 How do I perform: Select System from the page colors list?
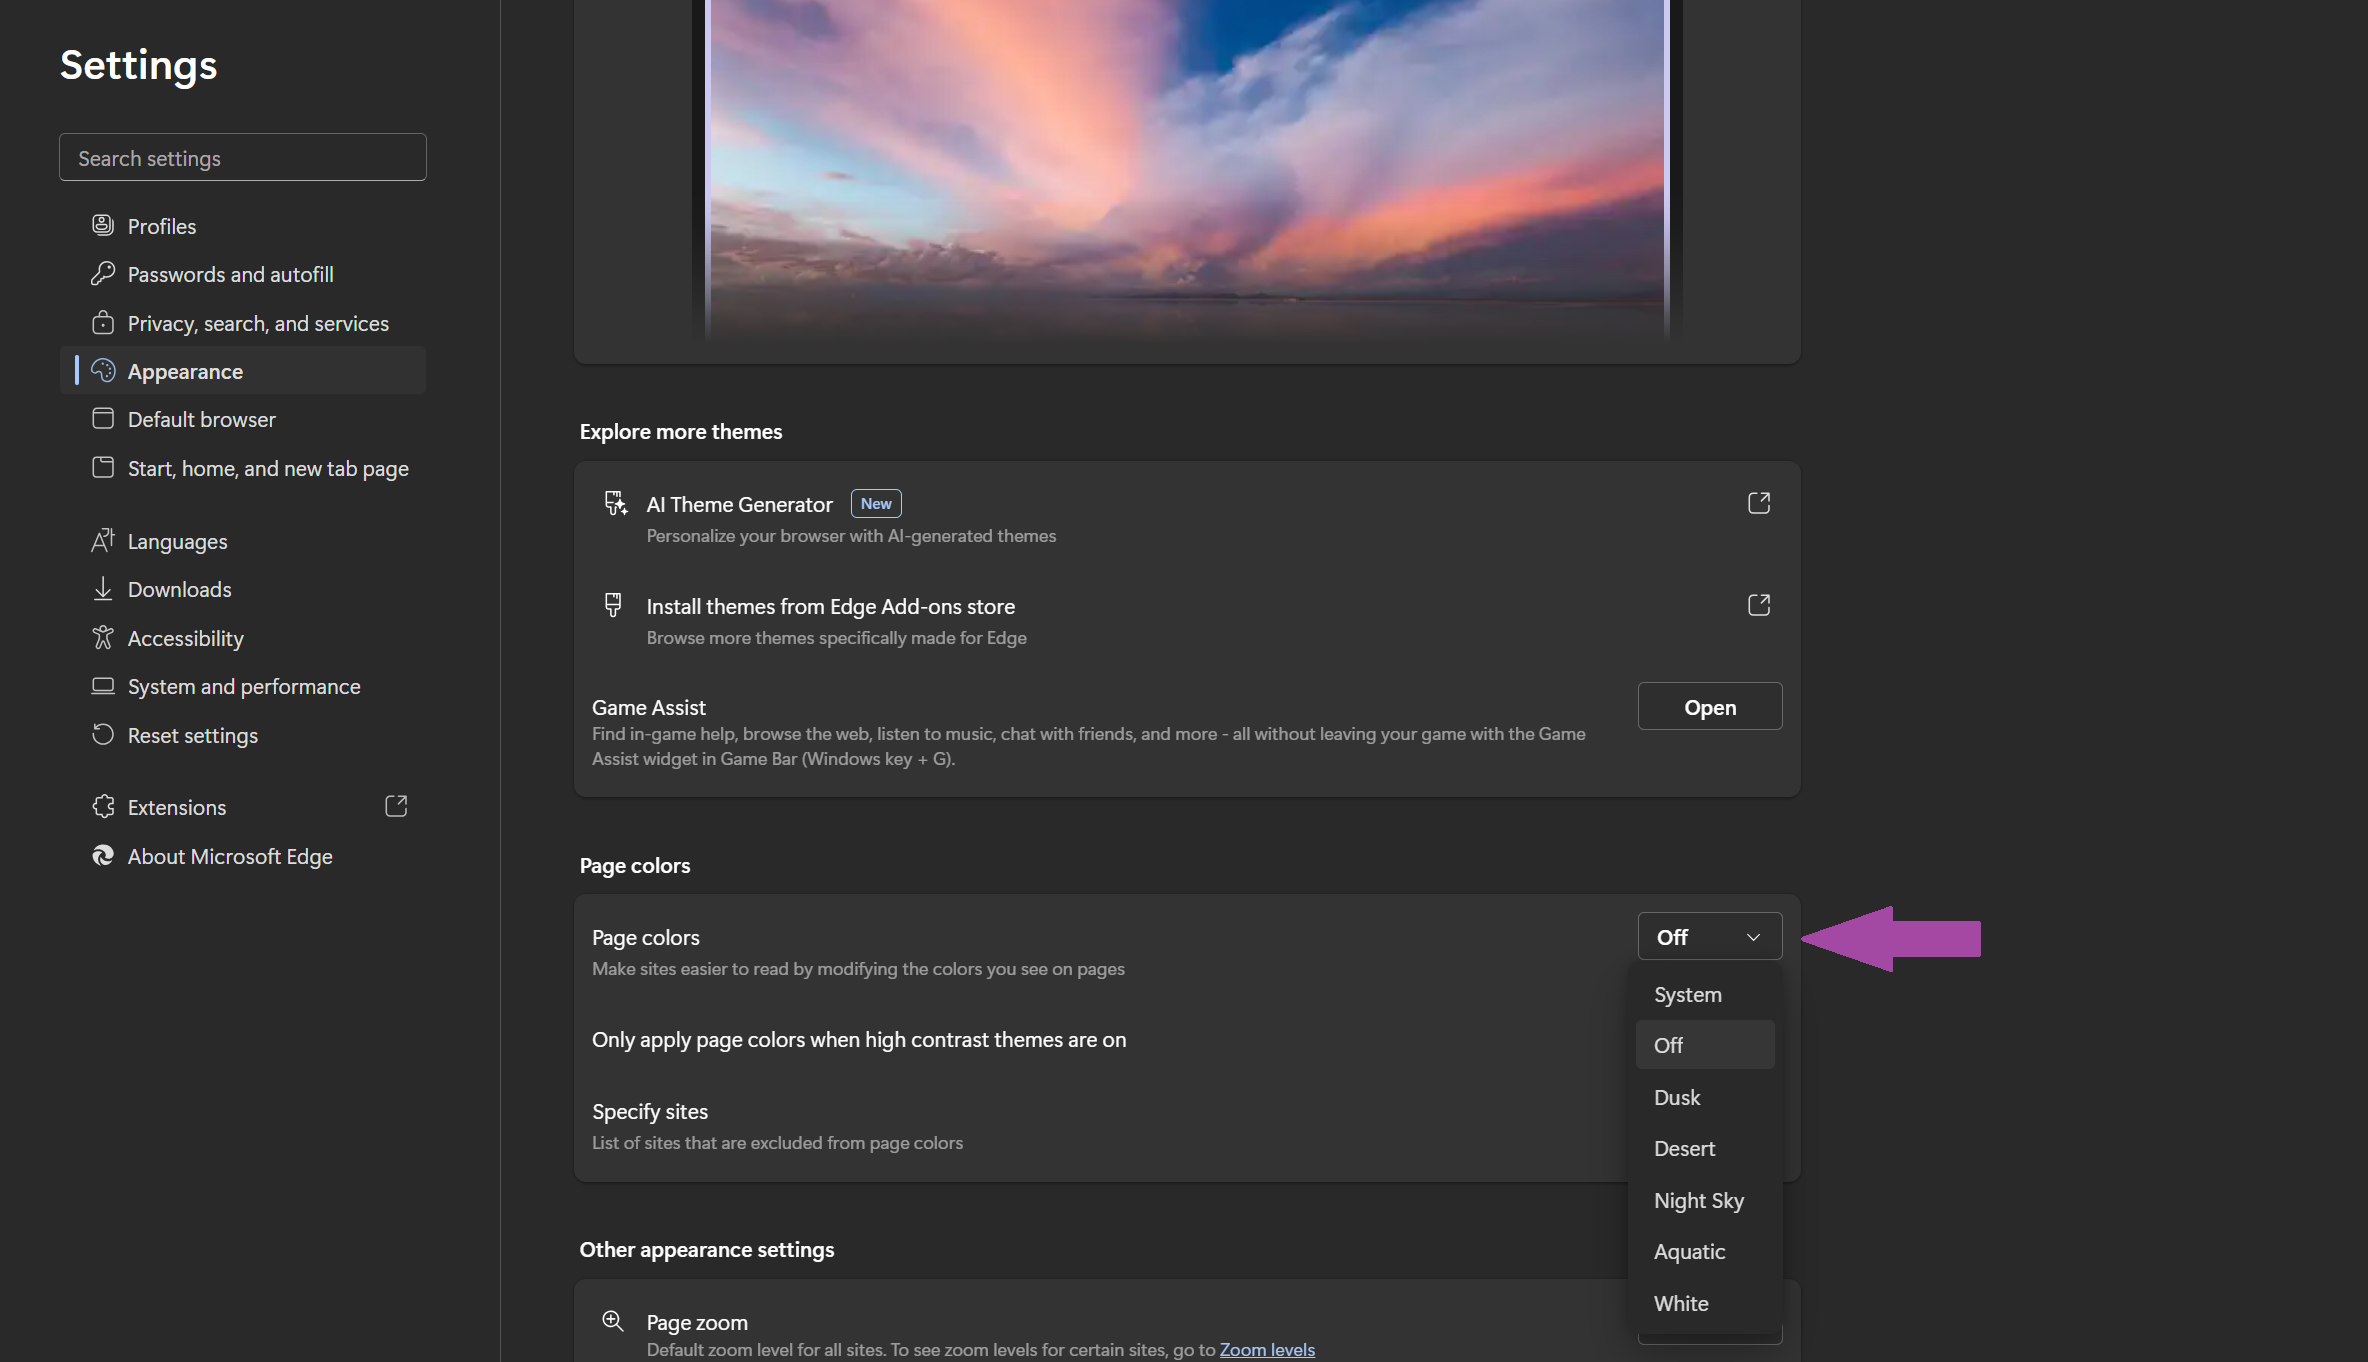(x=1687, y=995)
